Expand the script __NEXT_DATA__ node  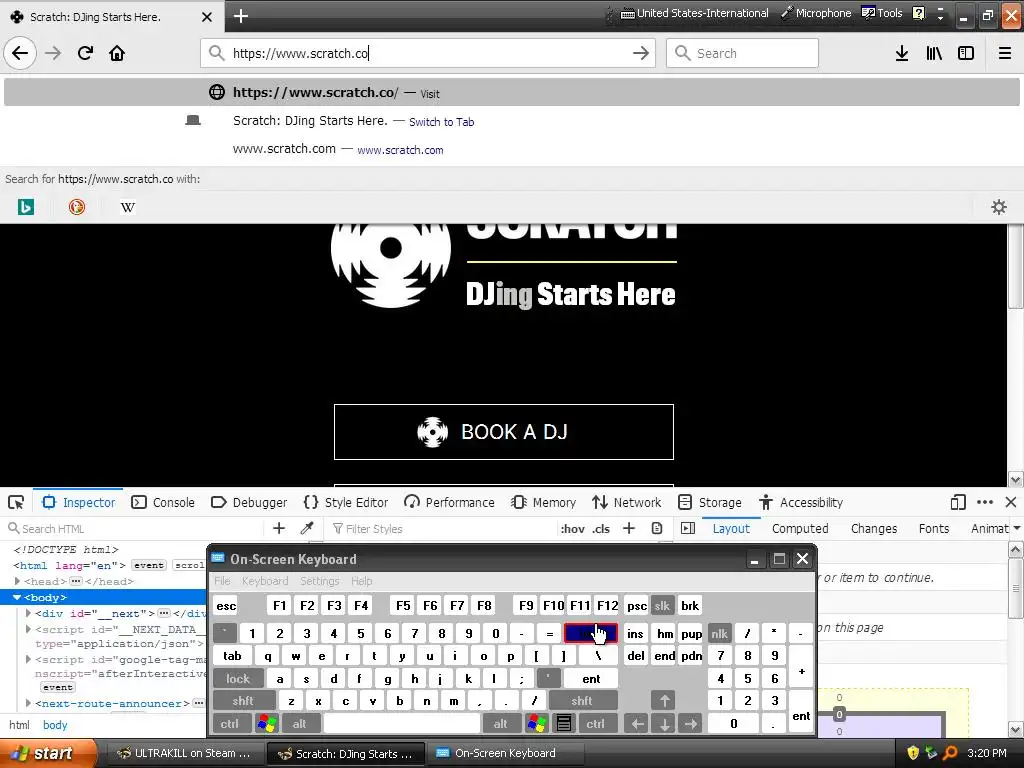(x=28, y=629)
